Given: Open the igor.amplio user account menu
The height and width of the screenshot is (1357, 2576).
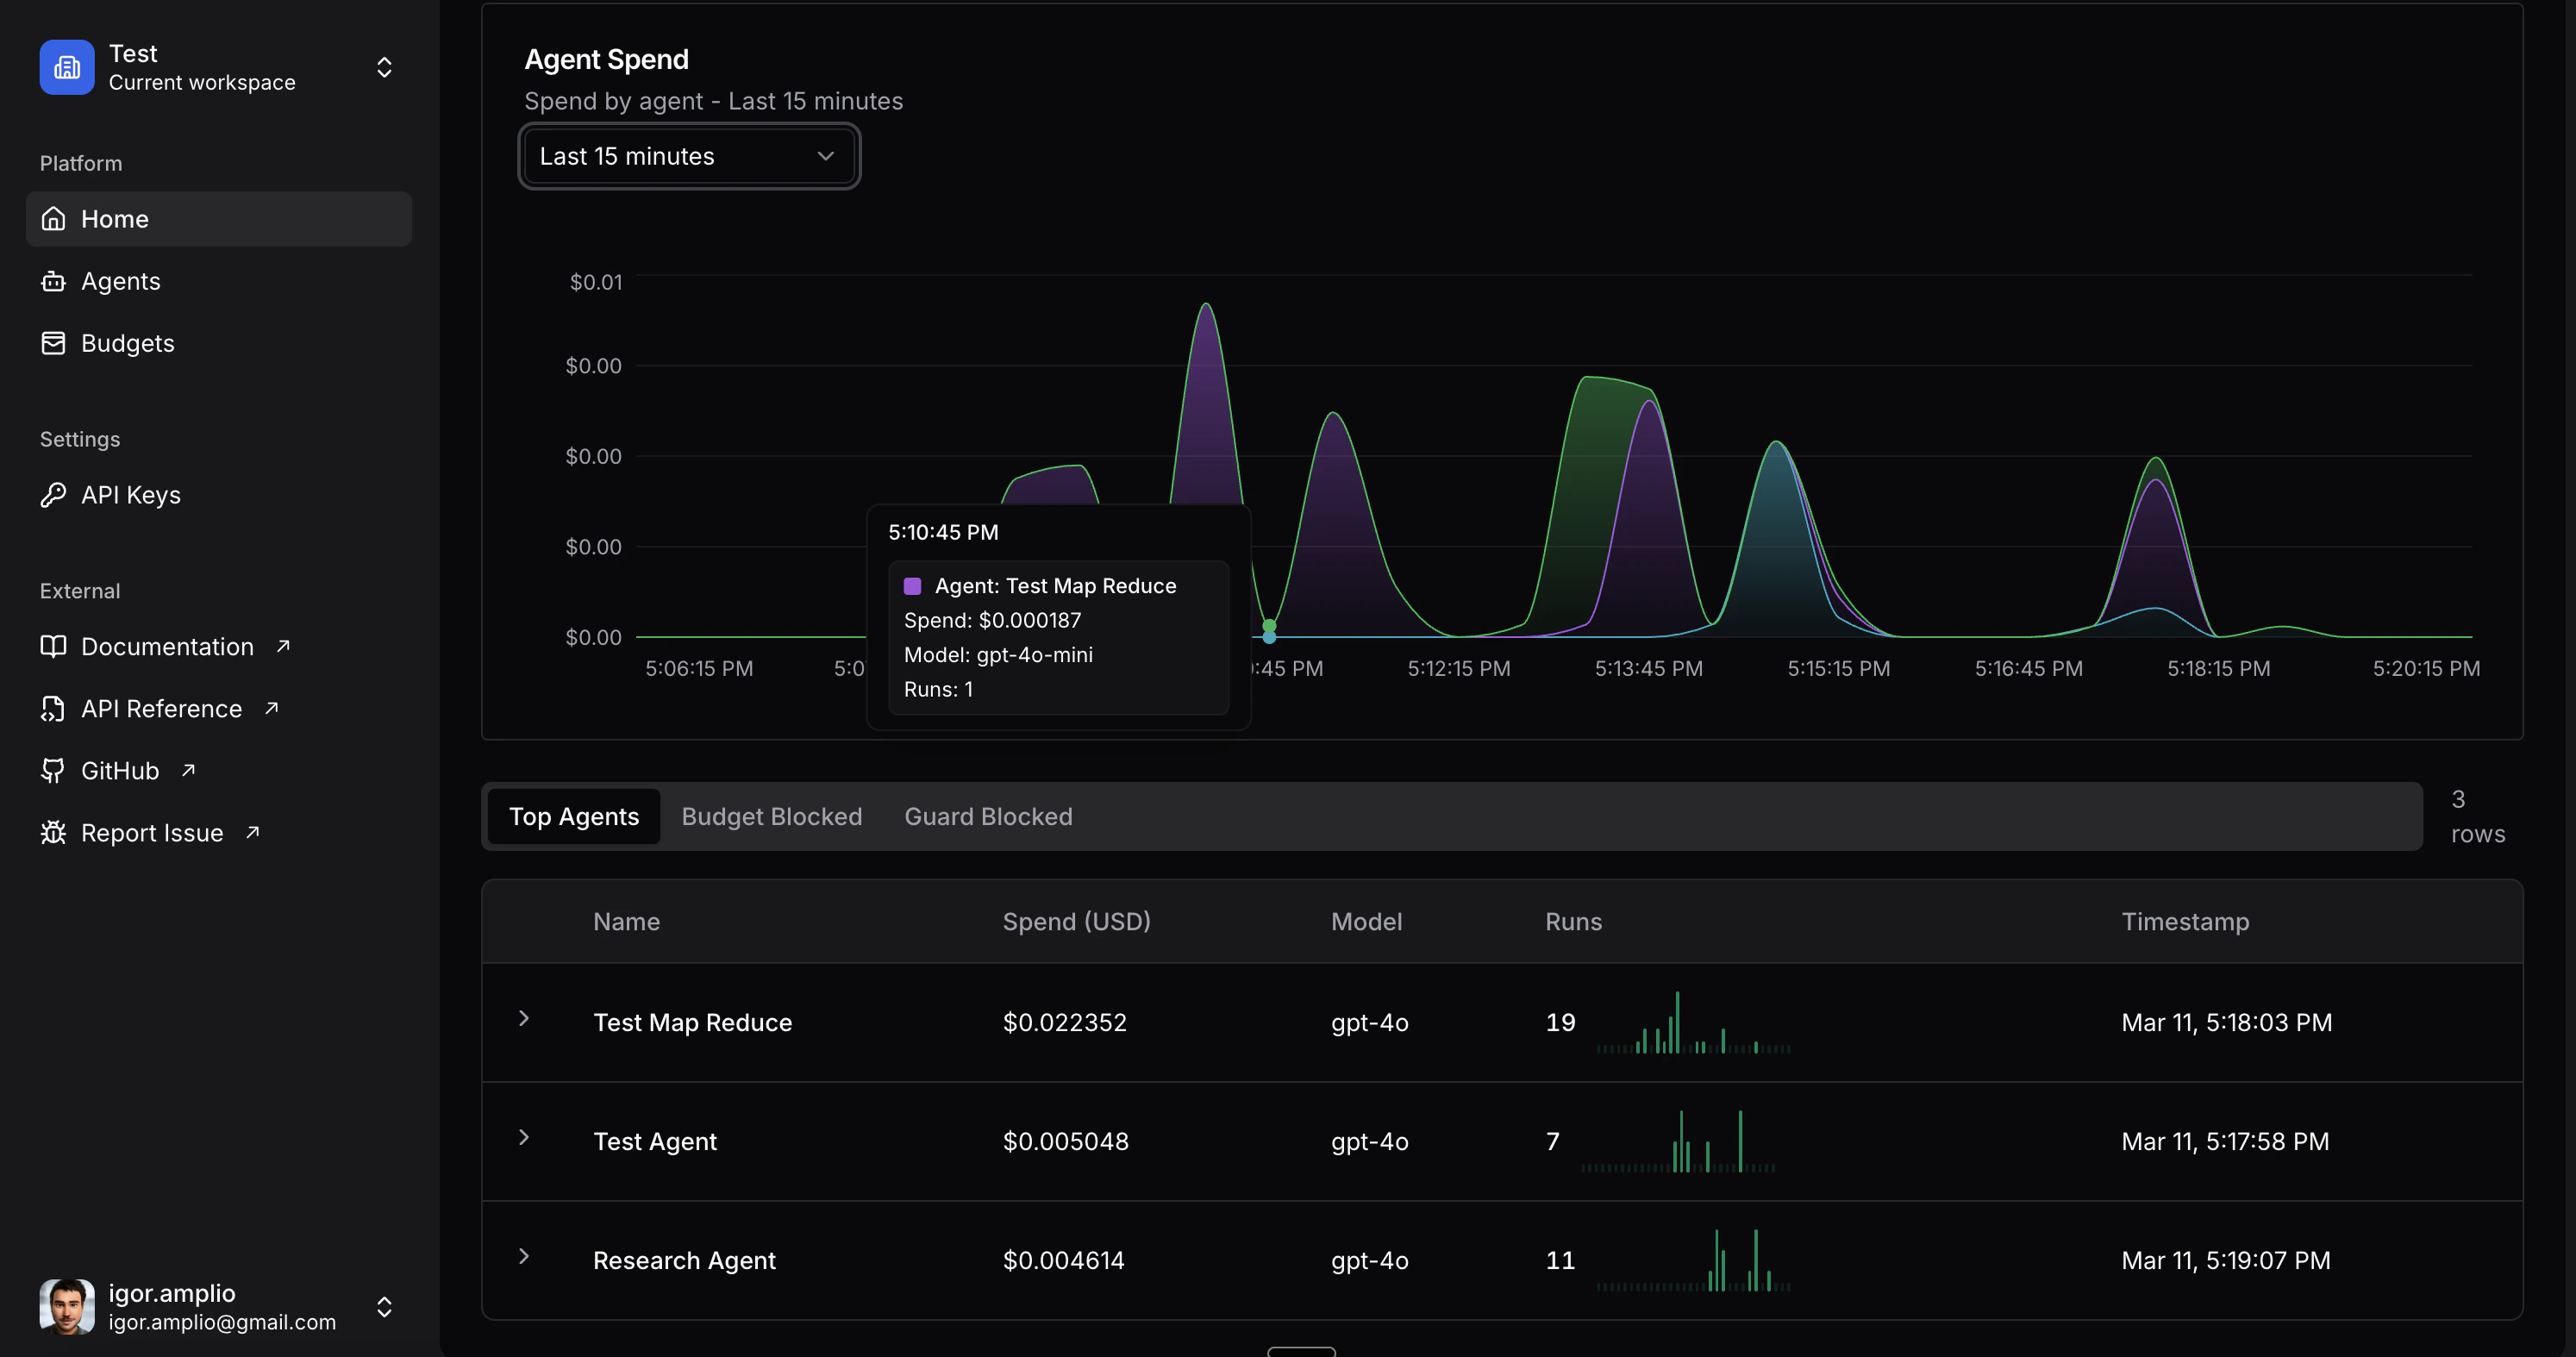Looking at the screenshot, I should tap(384, 1306).
